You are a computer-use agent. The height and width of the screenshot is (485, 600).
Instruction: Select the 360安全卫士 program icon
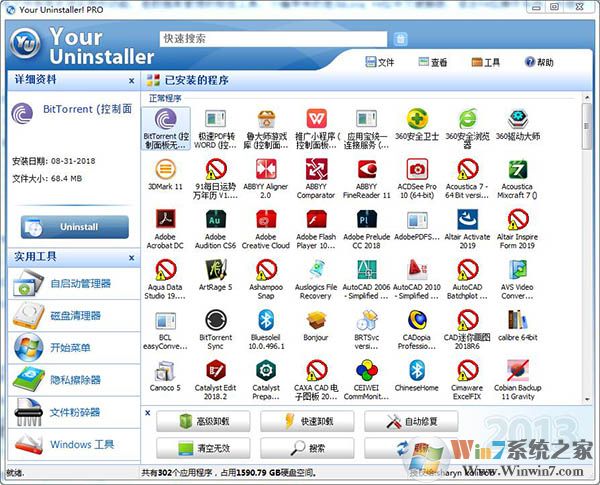click(417, 119)
